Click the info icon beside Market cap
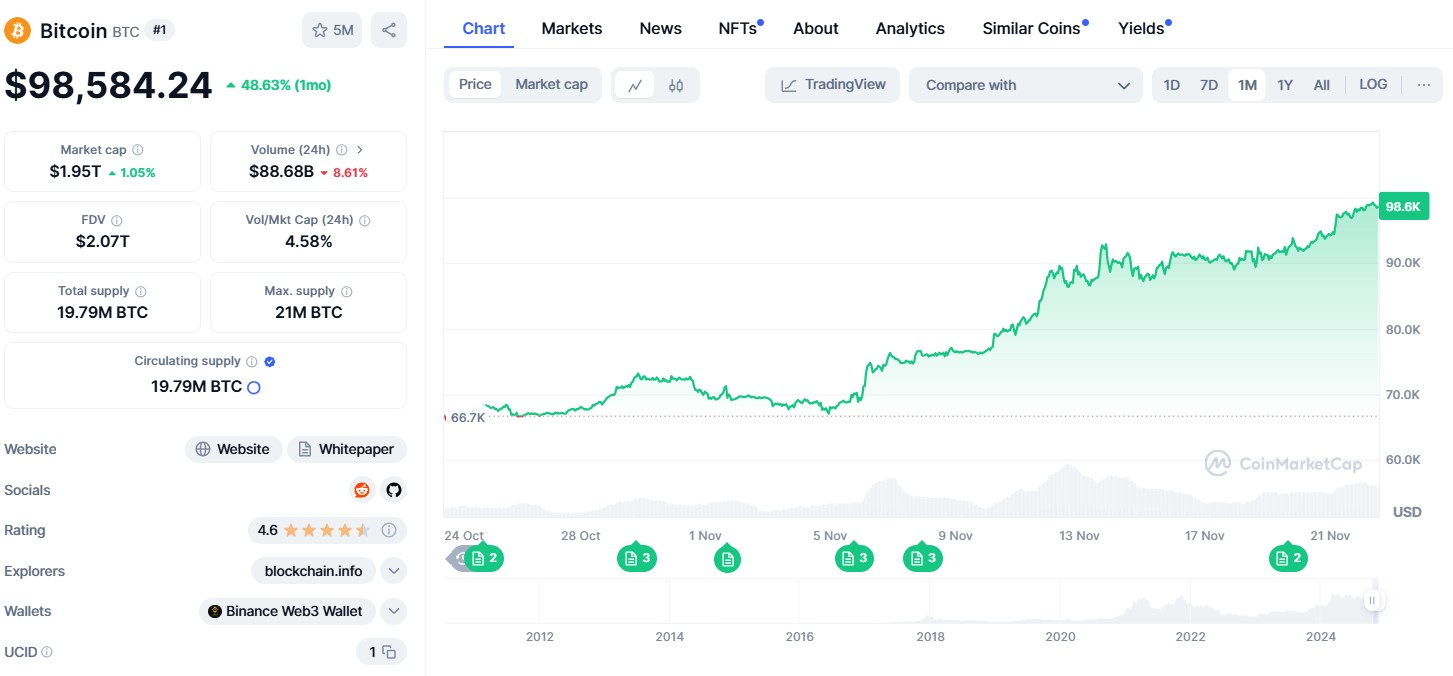This screenshot has width=1453, height=676. point(138,150)
